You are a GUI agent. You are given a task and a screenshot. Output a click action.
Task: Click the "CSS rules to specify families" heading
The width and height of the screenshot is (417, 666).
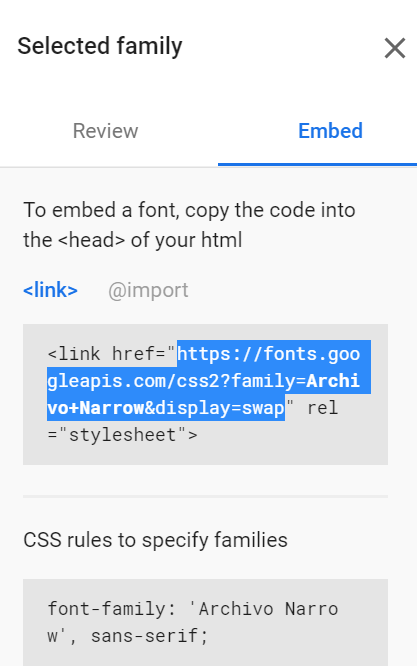pos(155,540)
